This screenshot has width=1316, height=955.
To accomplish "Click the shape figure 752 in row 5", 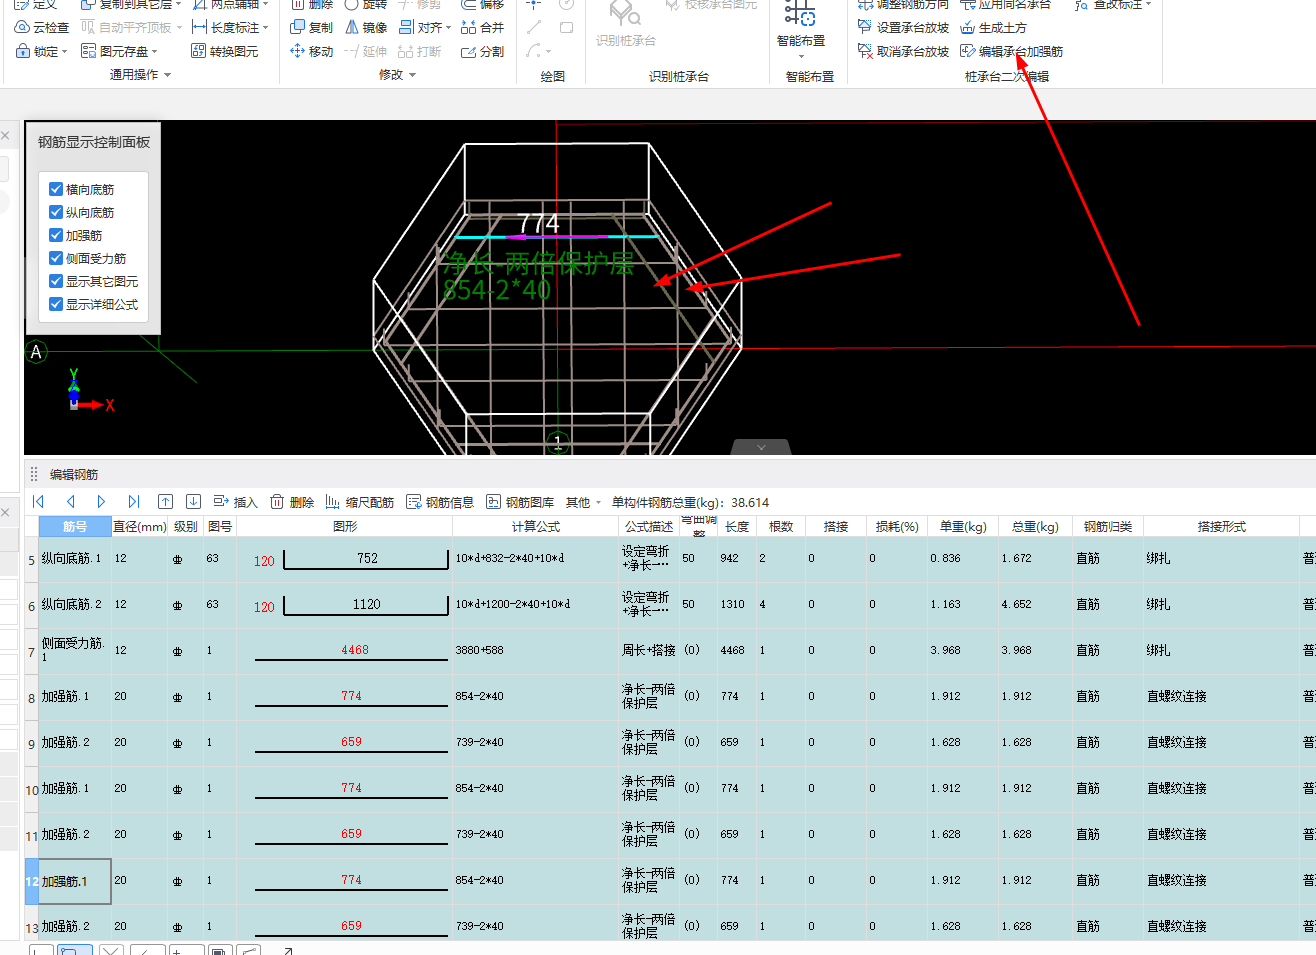I will click(368, 558).
